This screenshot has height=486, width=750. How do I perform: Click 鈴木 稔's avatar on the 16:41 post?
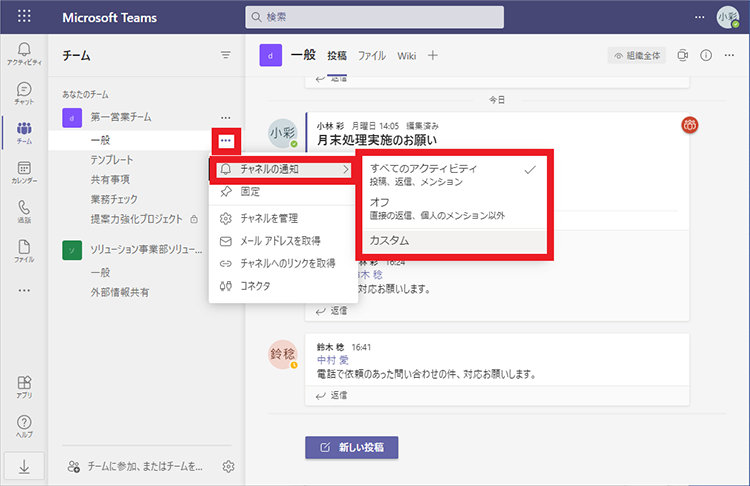[x=283, y=354]
